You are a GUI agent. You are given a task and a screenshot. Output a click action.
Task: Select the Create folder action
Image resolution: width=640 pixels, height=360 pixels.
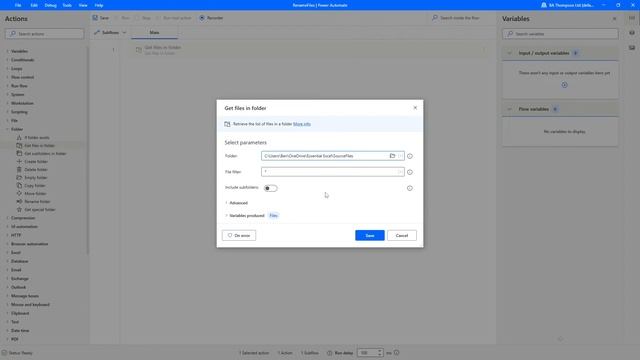(x=36, y=162)
